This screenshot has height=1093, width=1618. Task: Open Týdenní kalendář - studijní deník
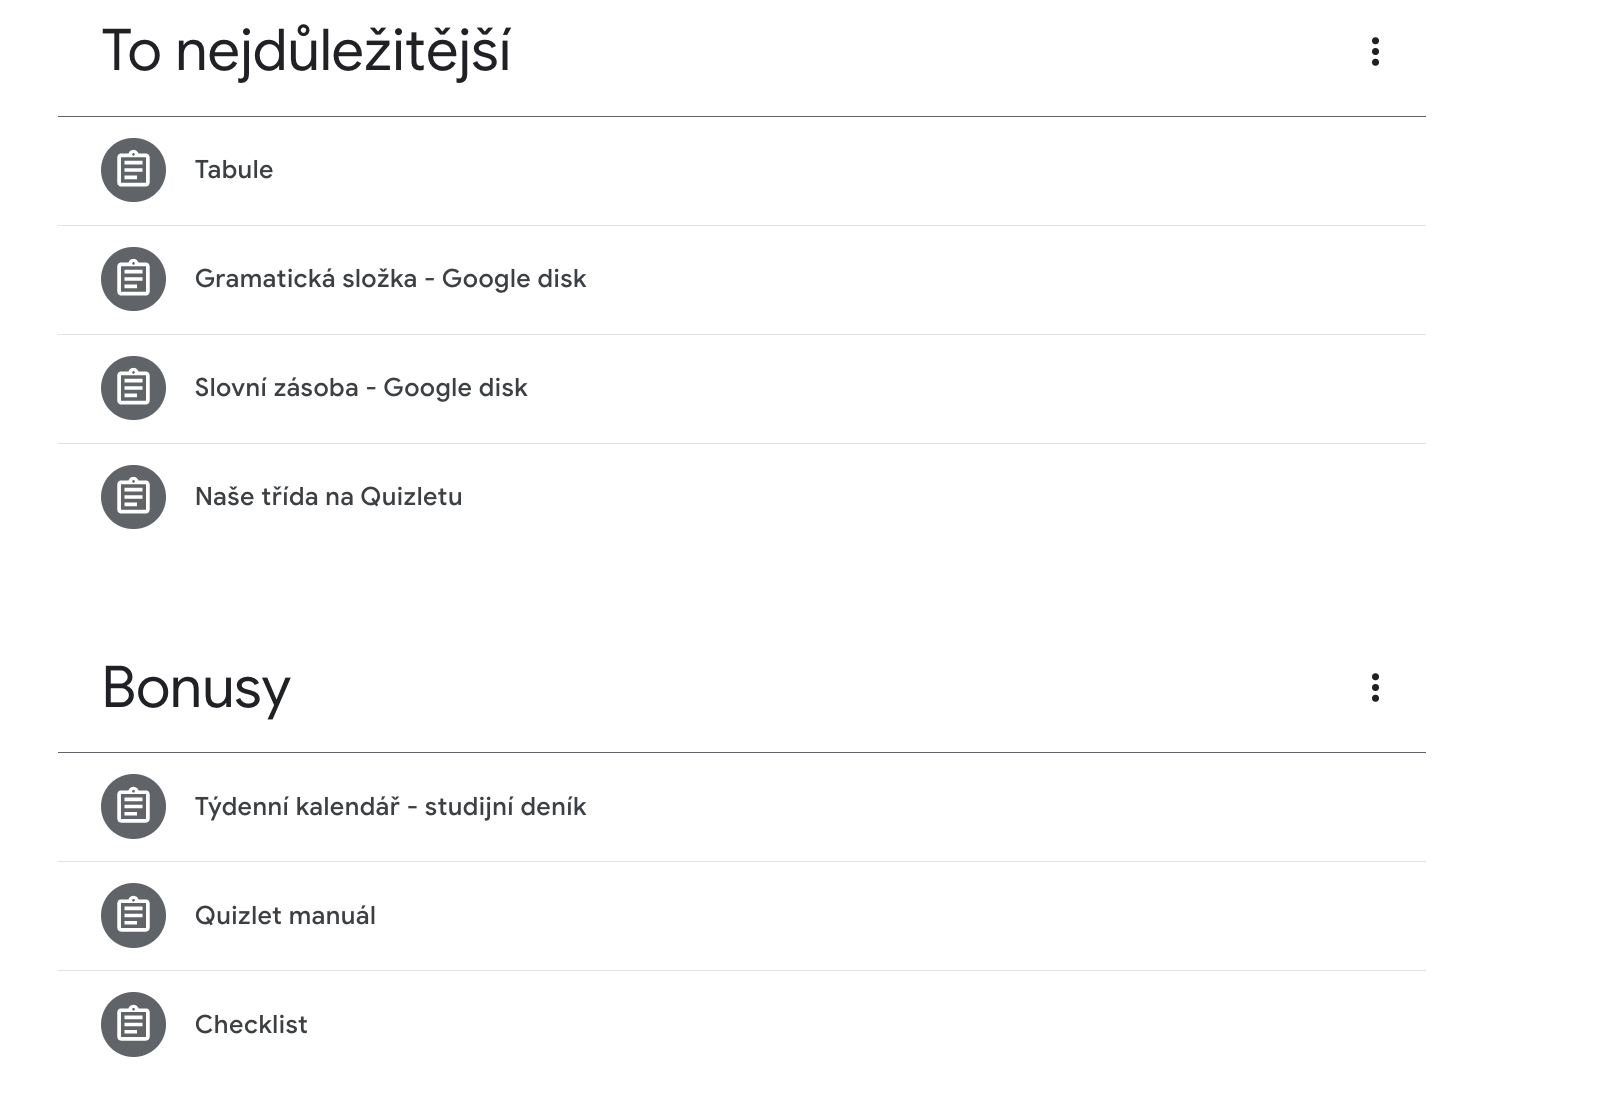click(390, 807)
